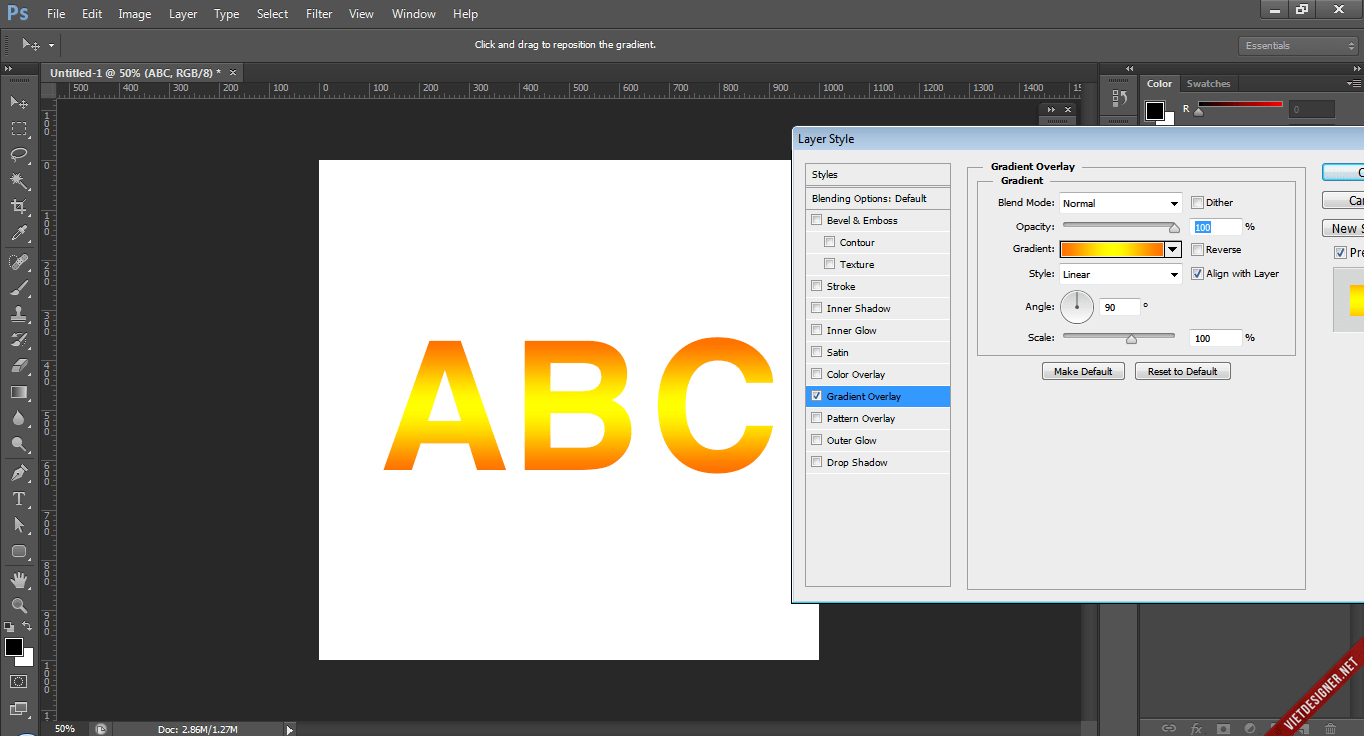Click the Angle dial
The width and height of the screenshot is (1364, 736).
pyautogui.click(x=1077, y=307)
